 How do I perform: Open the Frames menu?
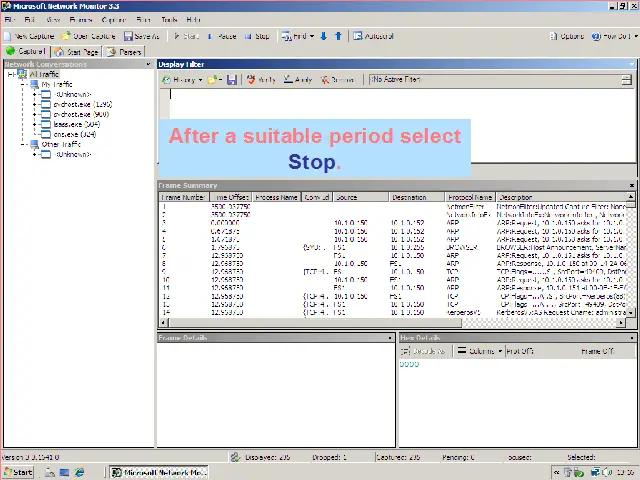(81, 20)
